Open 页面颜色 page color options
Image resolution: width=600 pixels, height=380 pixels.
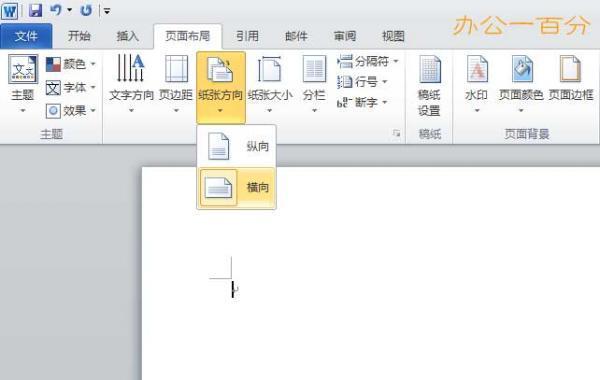pos(521,83)
